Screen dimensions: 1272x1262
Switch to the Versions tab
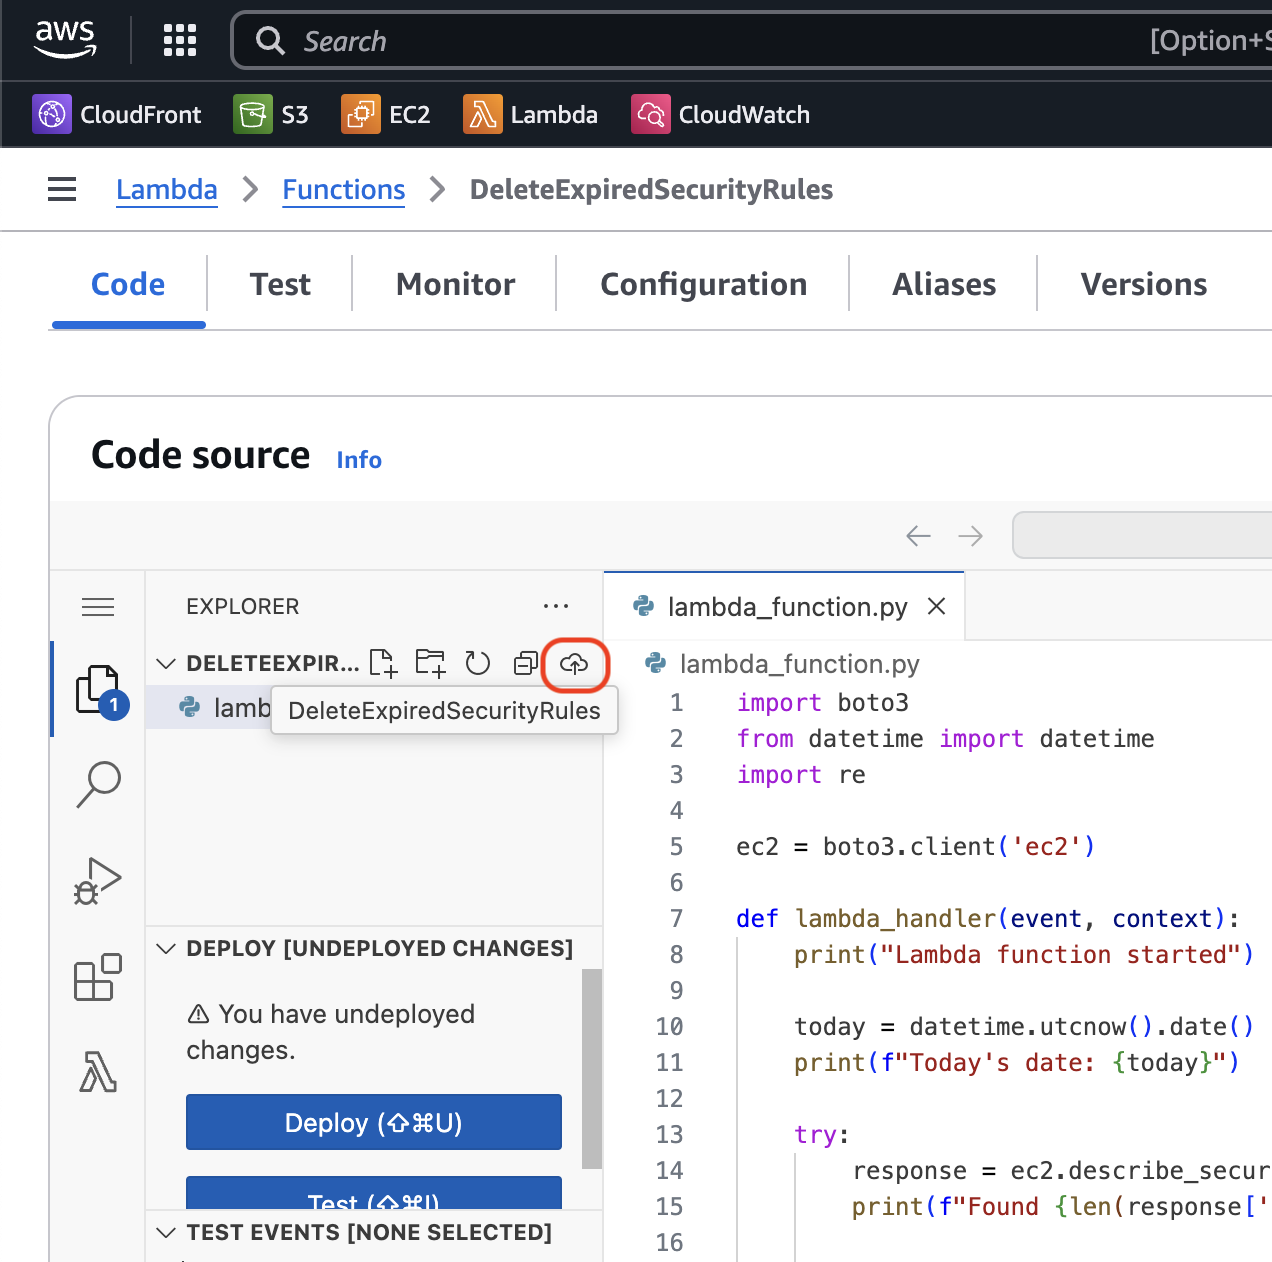click(1144, 285)
